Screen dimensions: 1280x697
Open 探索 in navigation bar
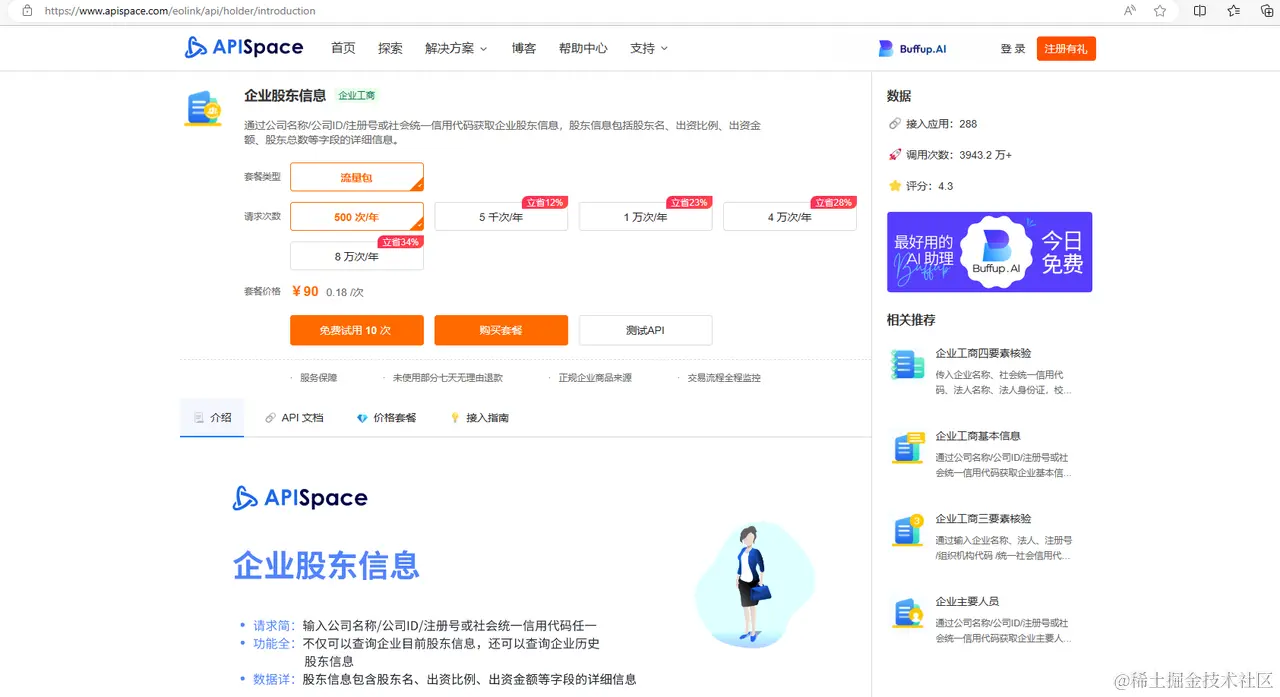pyautogui.click(x=390, y=48)
